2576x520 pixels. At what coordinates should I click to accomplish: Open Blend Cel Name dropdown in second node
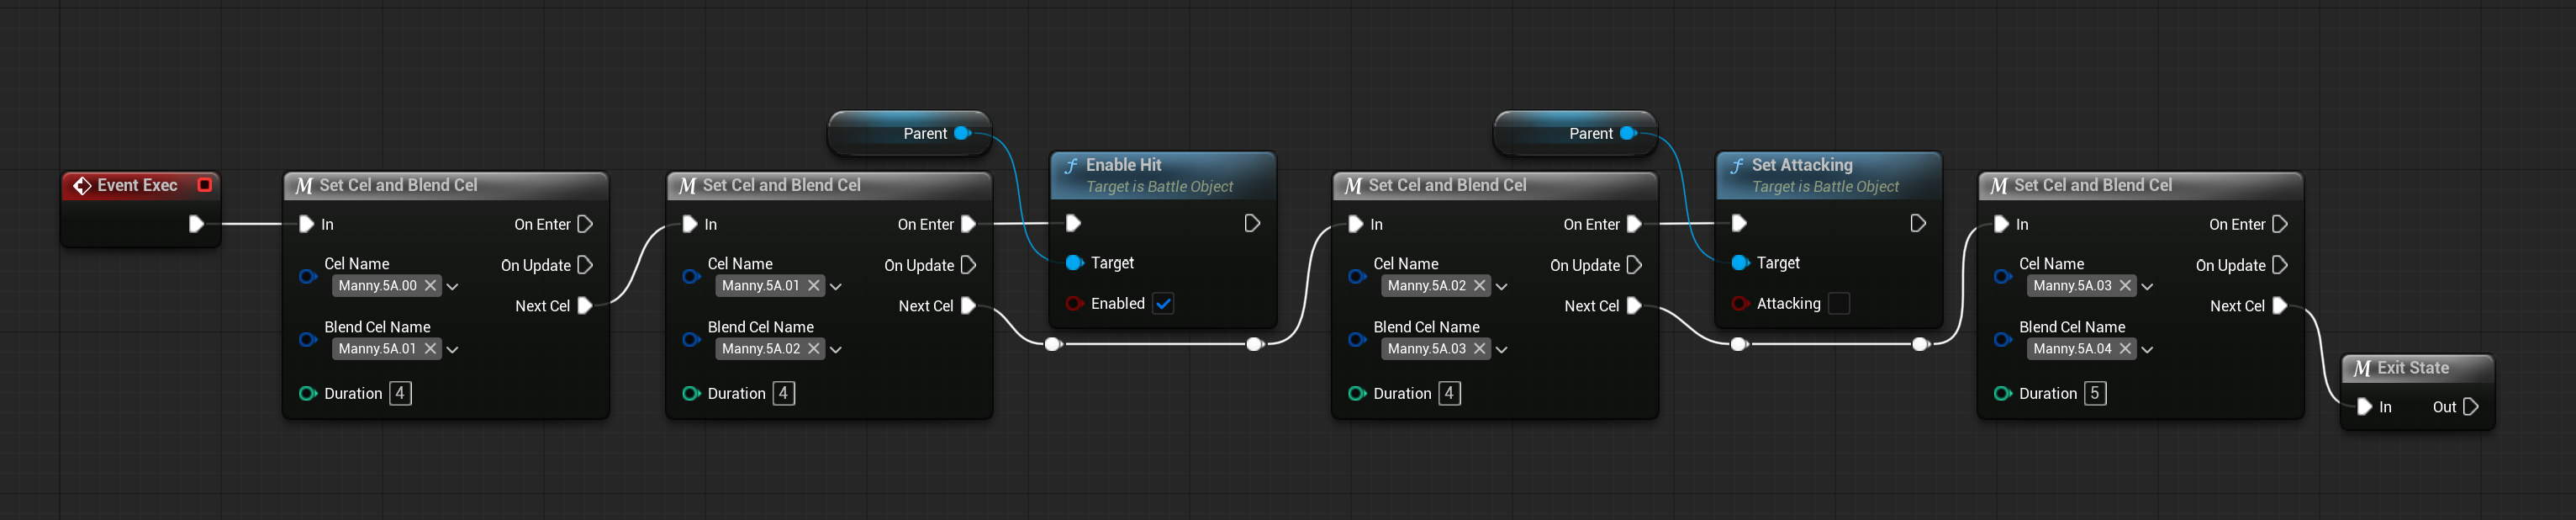click(836, 349)
